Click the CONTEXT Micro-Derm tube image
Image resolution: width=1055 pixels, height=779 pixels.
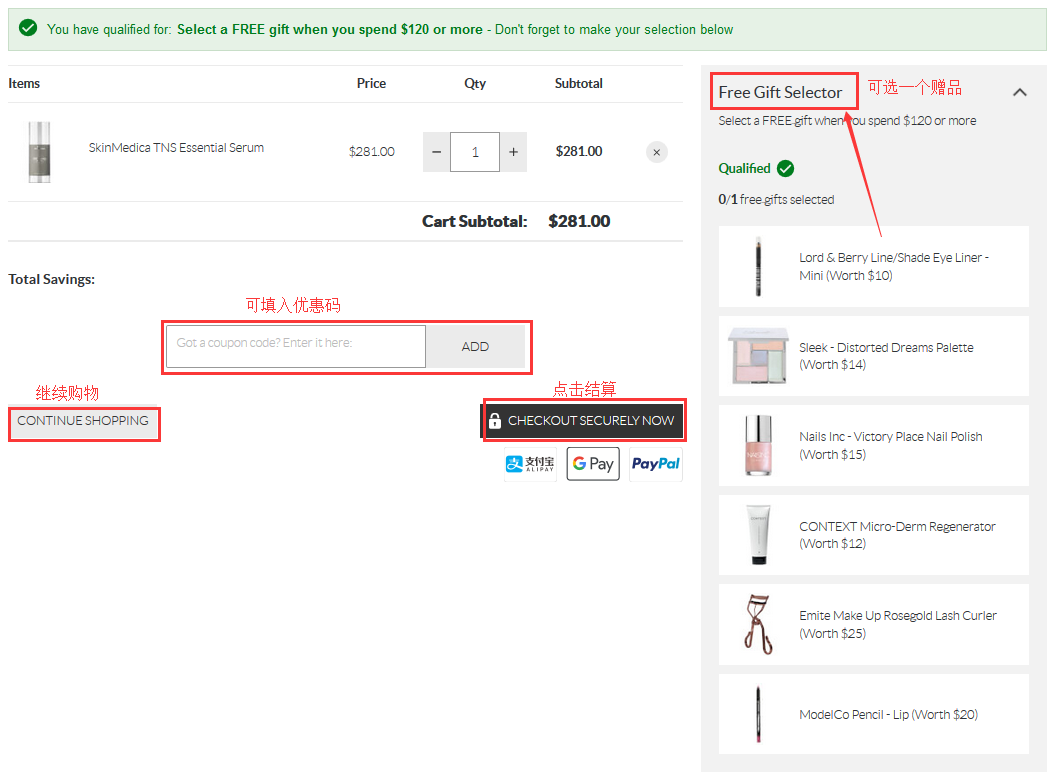tap(758, 535)
